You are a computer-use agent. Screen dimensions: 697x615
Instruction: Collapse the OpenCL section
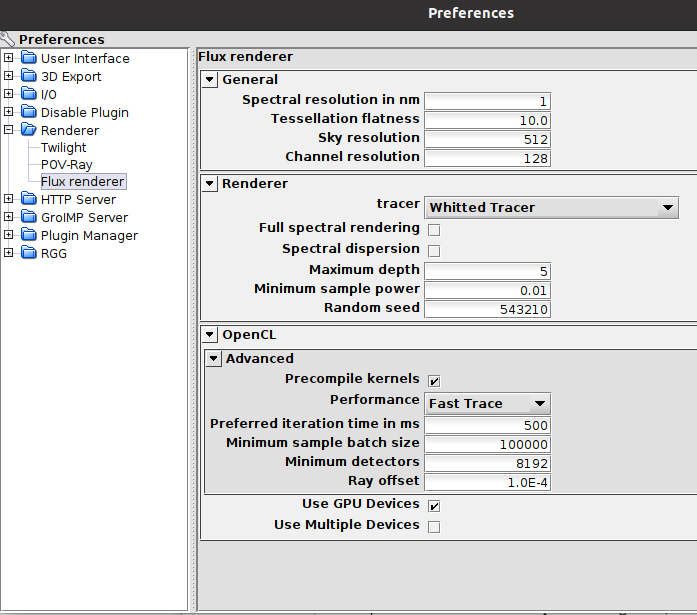(210, 335)
